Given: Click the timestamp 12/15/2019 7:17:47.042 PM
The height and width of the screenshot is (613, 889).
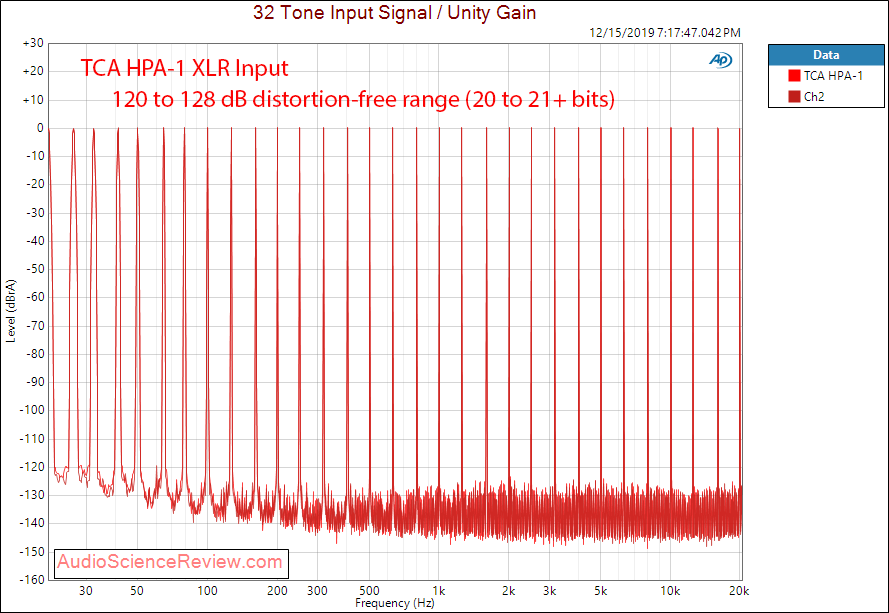Looking at the screenshot, I should click(x=665, y=33).
